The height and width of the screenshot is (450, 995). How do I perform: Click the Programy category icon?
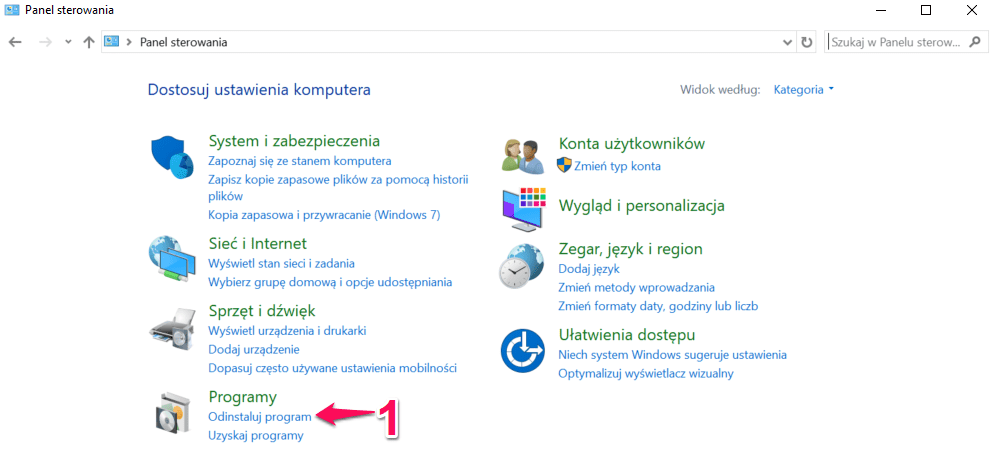coord(171,413)
